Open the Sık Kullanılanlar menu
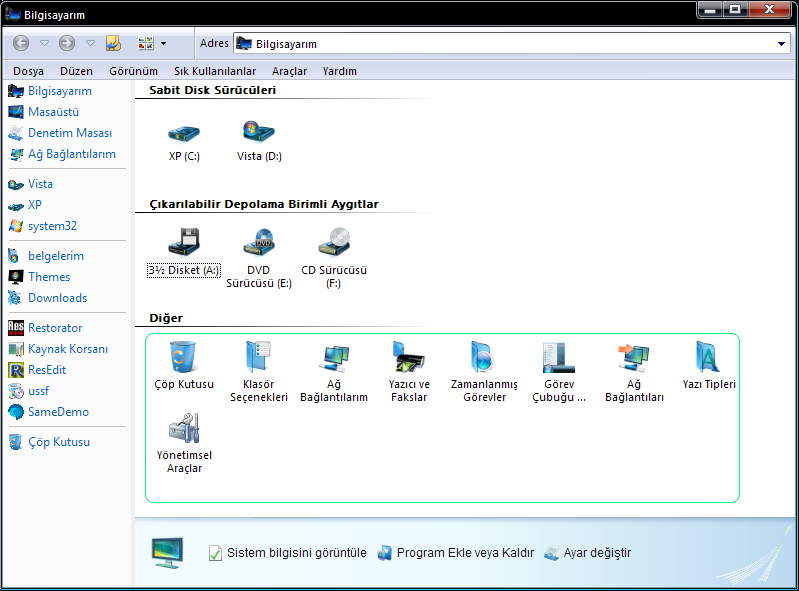Screen dimensions: 799x591 215,71
